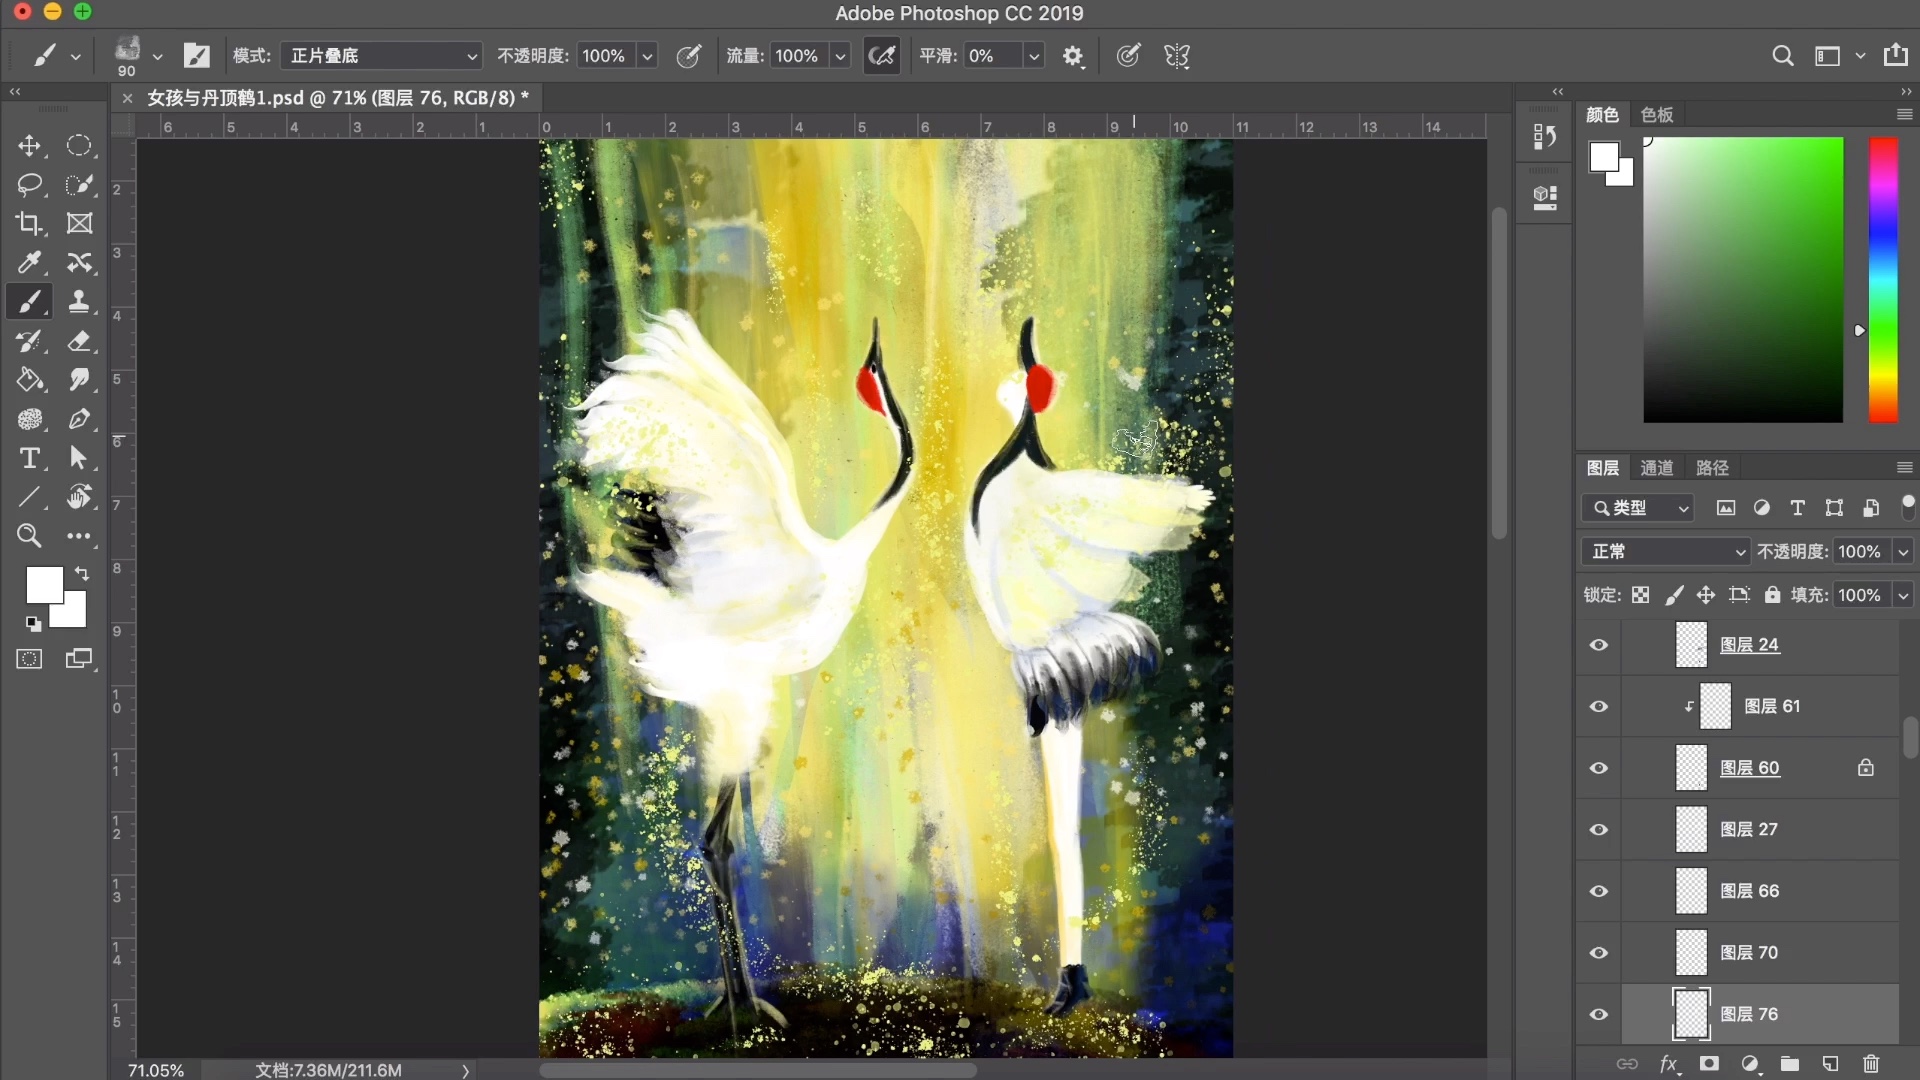Select the Quick Selection tool

point(79,185)
